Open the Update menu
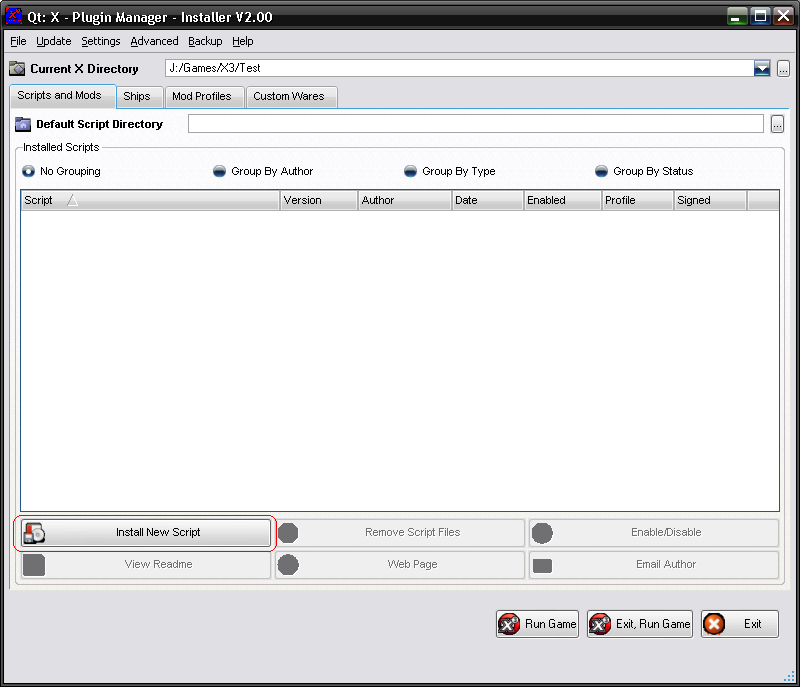Screen dimensions: 800x687 (54, 41)
